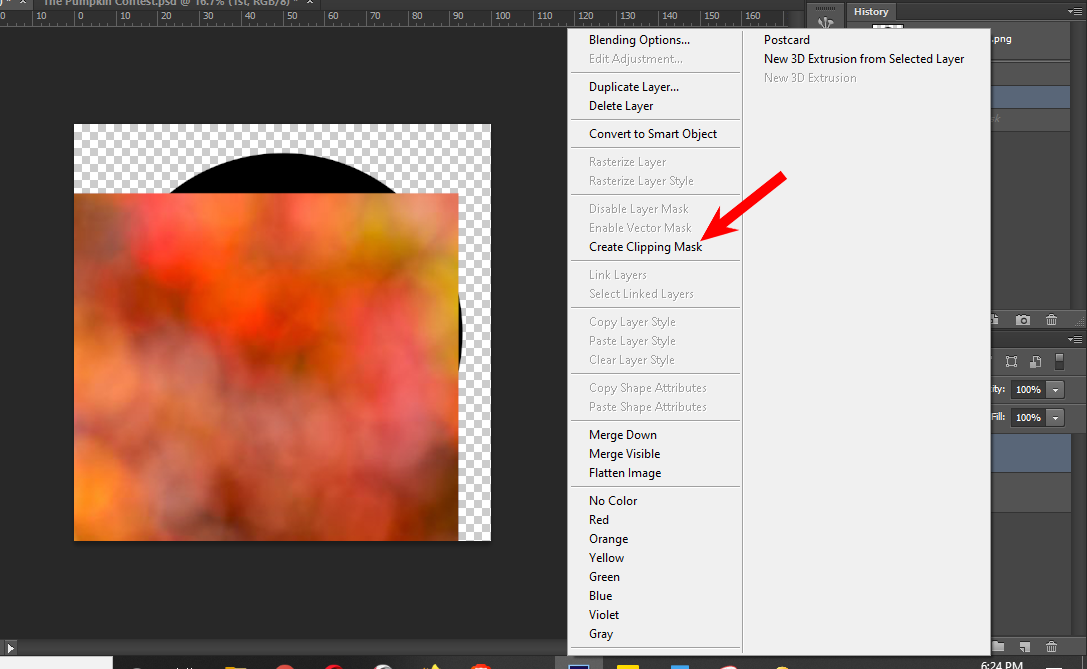
Task: Click the blurred orange image on canvas
Action: [x=266, y=367]
